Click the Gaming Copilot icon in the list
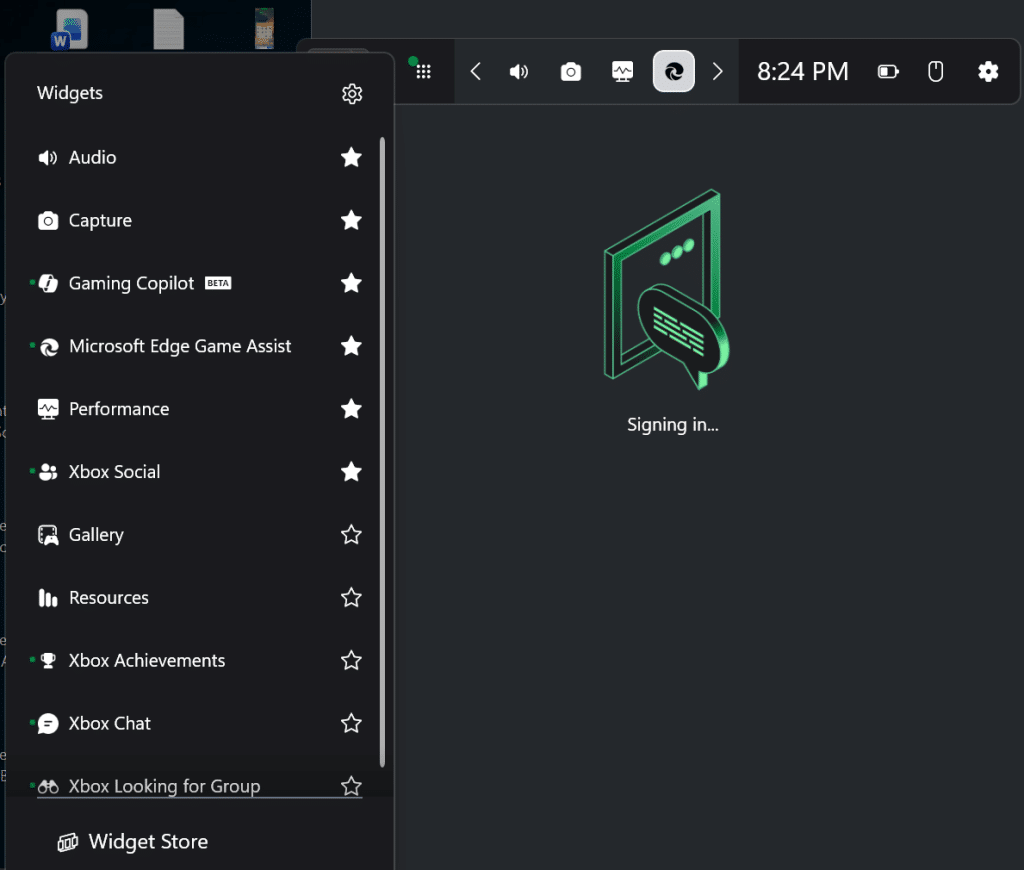Screen dimensions: 1024x870 [47, 283]
